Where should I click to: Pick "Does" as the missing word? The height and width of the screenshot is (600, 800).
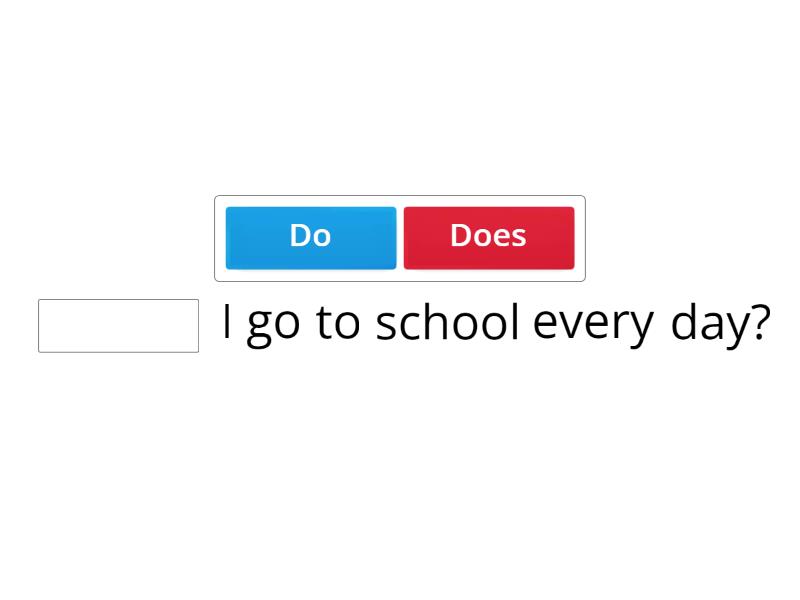488,237
